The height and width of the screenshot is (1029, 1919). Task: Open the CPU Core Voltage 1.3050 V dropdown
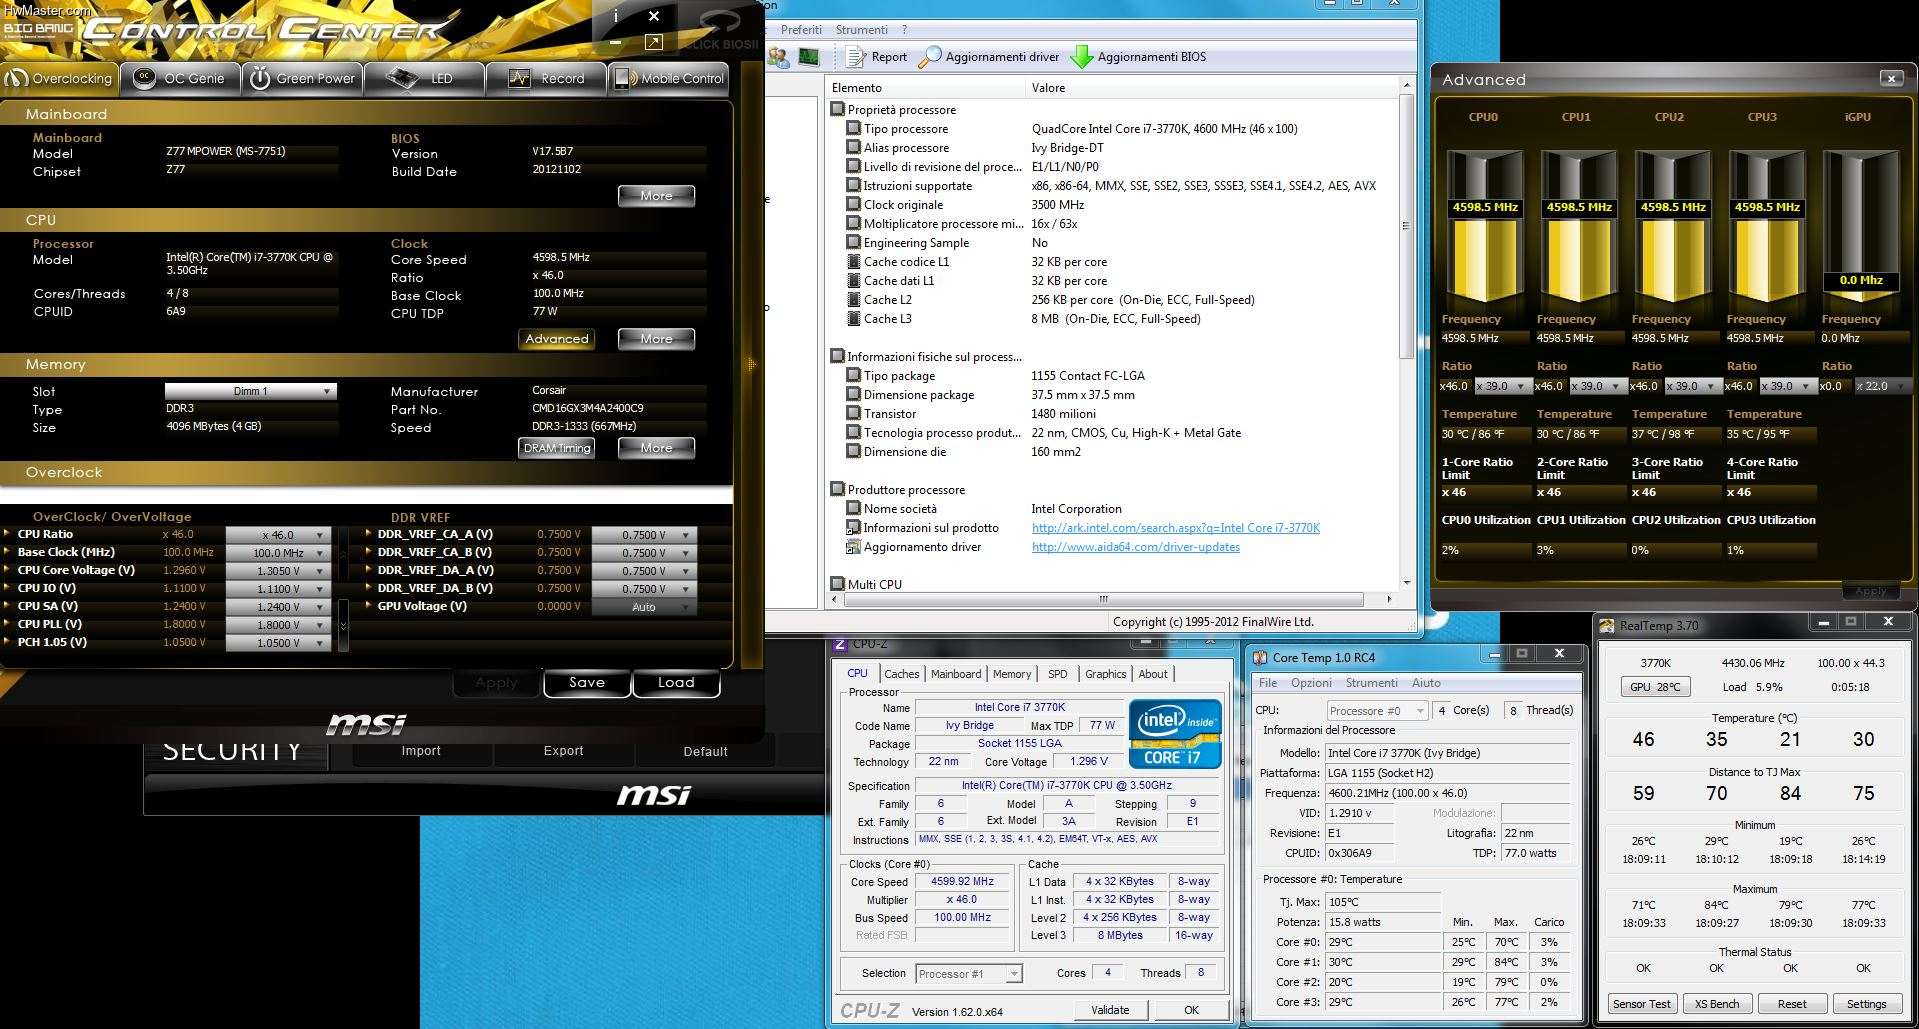pyautogui.click(x=278, y=571)
